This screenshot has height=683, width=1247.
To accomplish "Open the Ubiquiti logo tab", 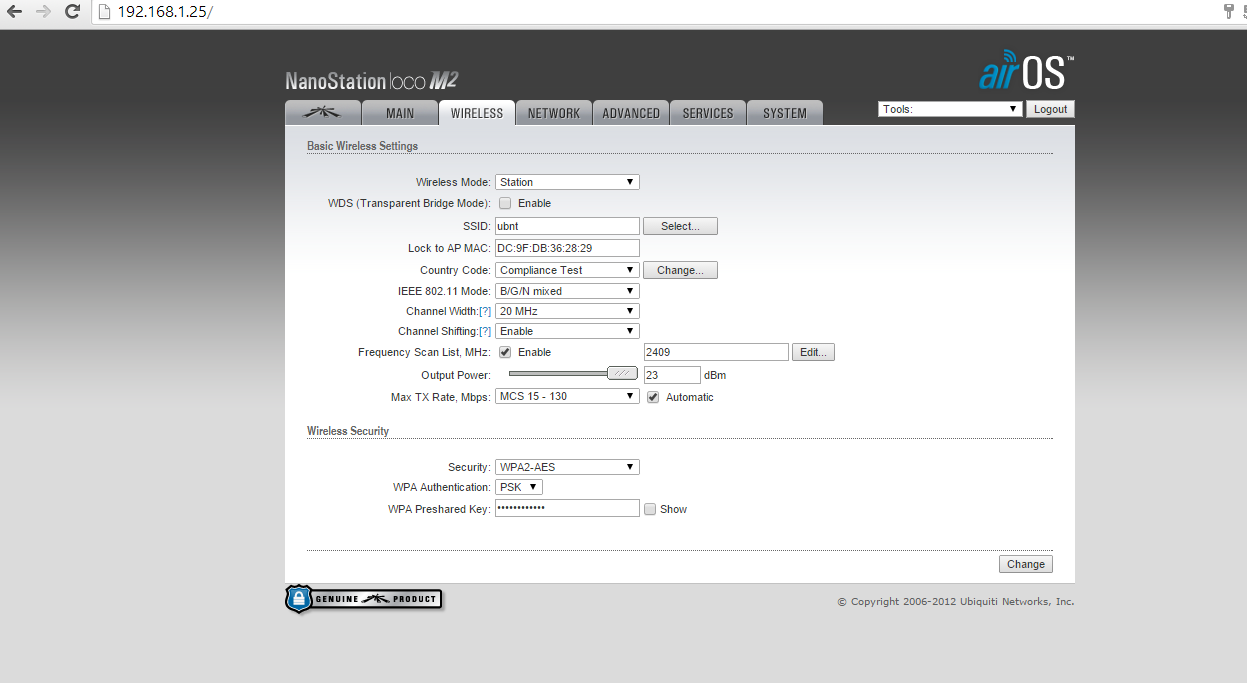I will coord(321,113).
